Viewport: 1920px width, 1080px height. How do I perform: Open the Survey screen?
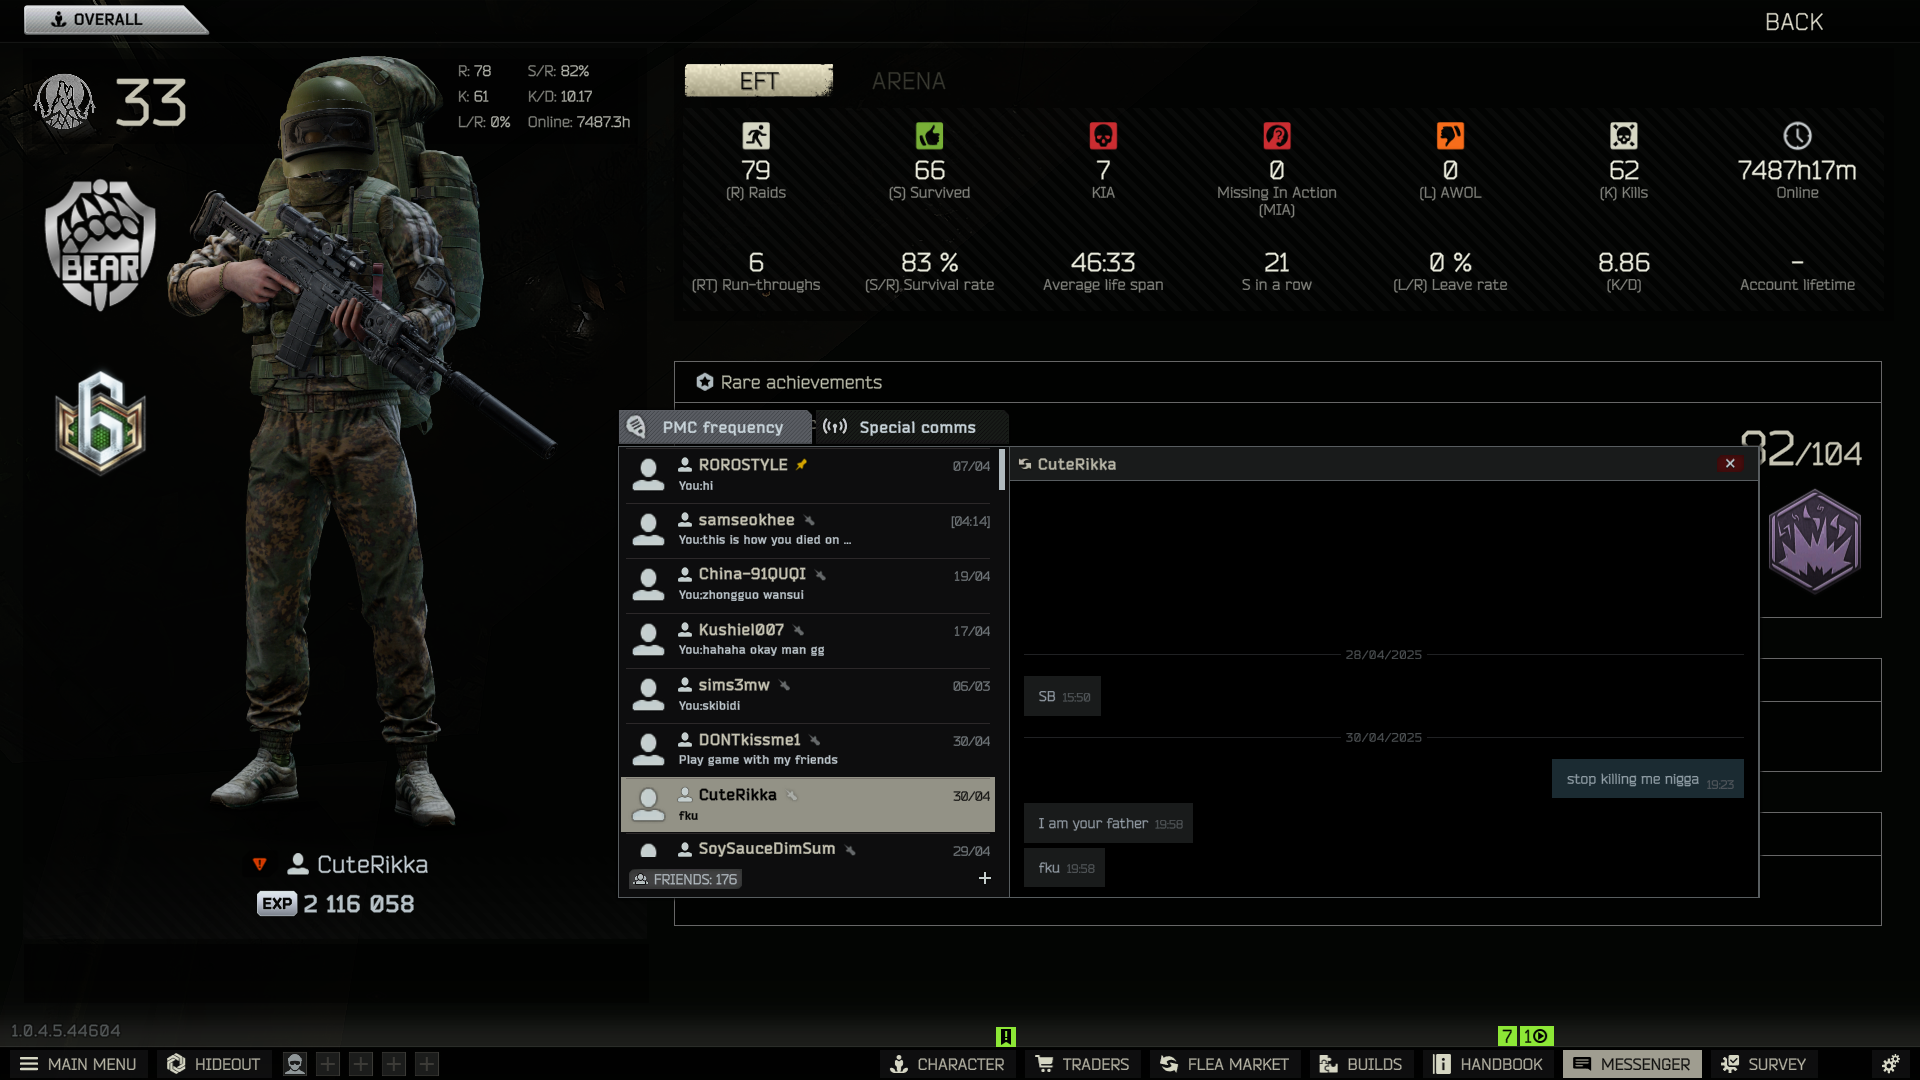1764,1064
